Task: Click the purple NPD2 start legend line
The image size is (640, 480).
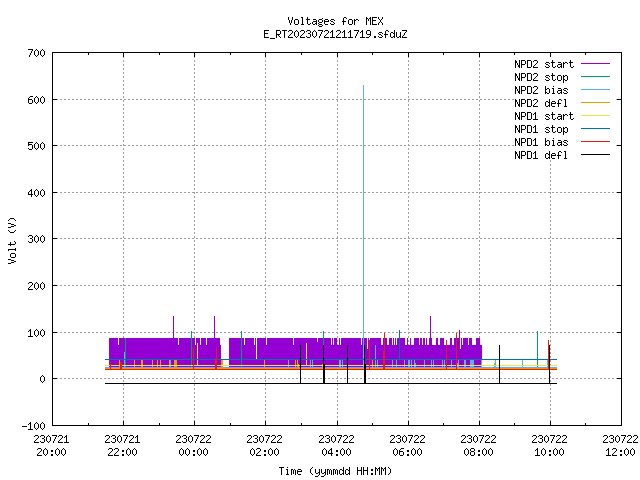Action: point(595,64)
